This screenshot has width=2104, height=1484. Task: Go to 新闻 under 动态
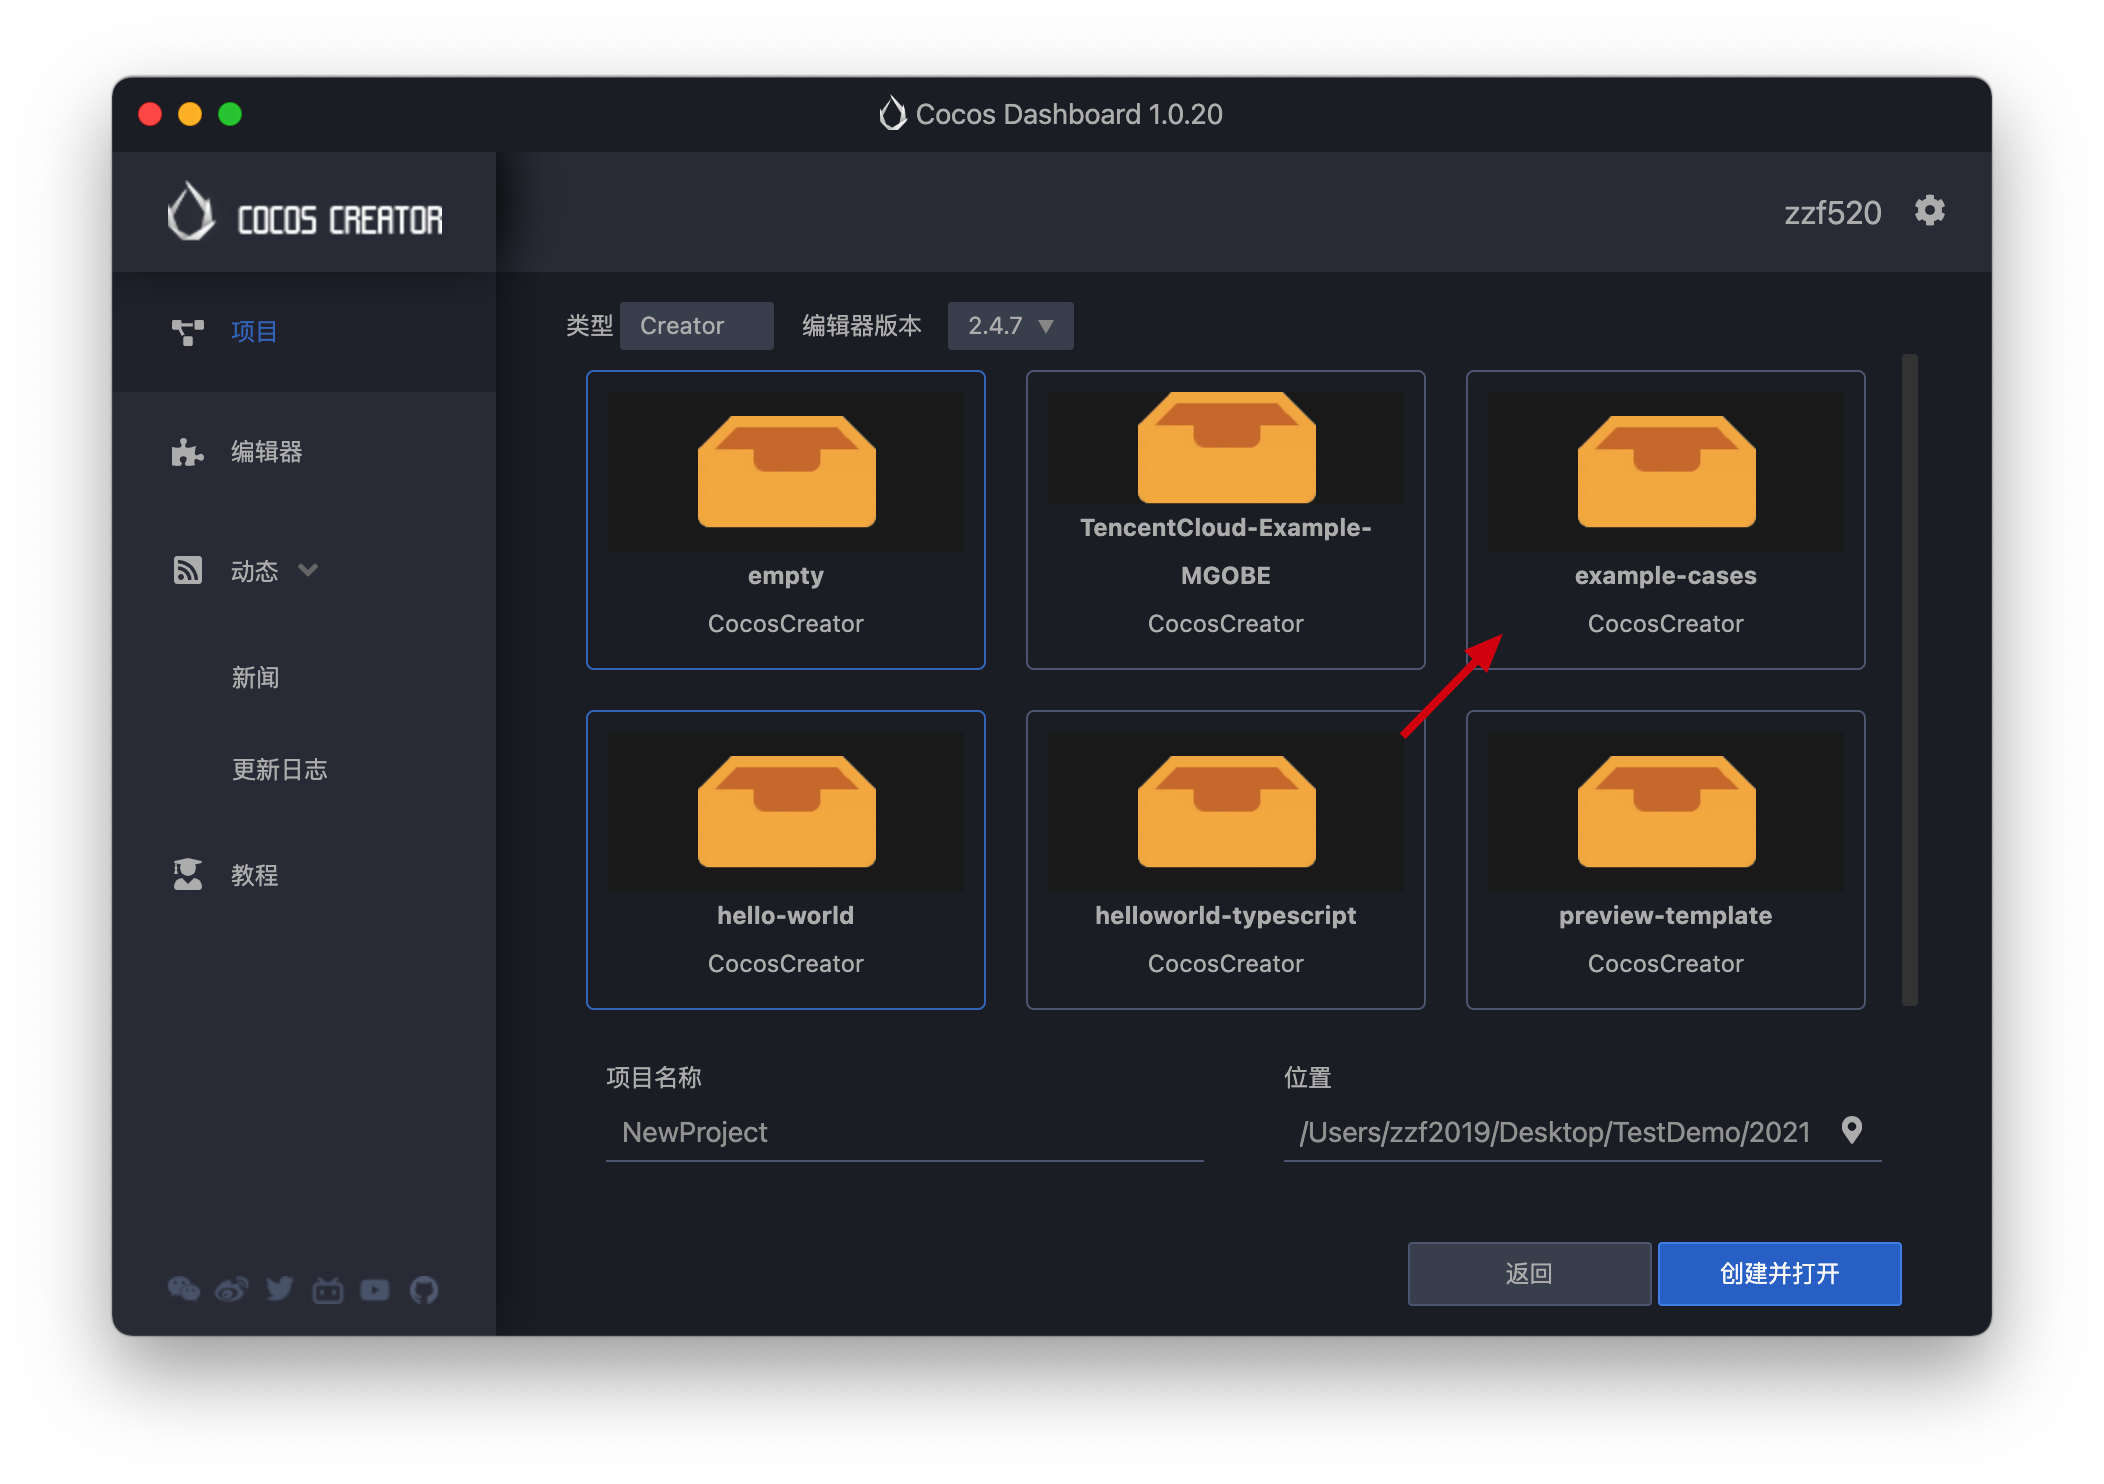click(x=255, y=677)
